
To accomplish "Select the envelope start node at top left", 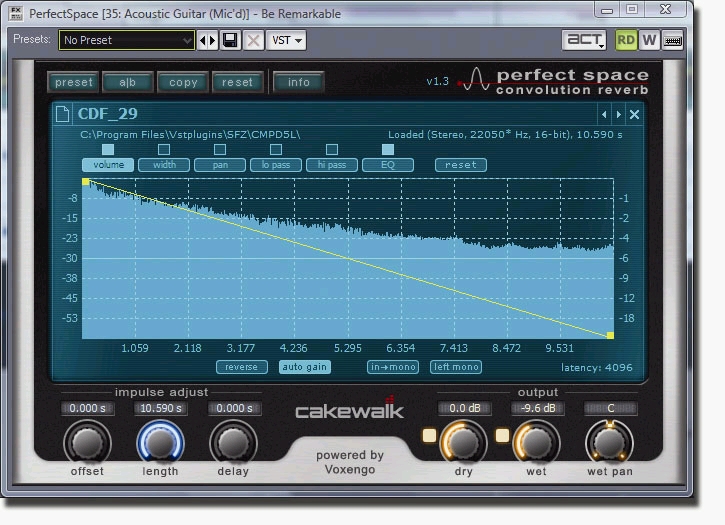I will (x=86, y=182).
